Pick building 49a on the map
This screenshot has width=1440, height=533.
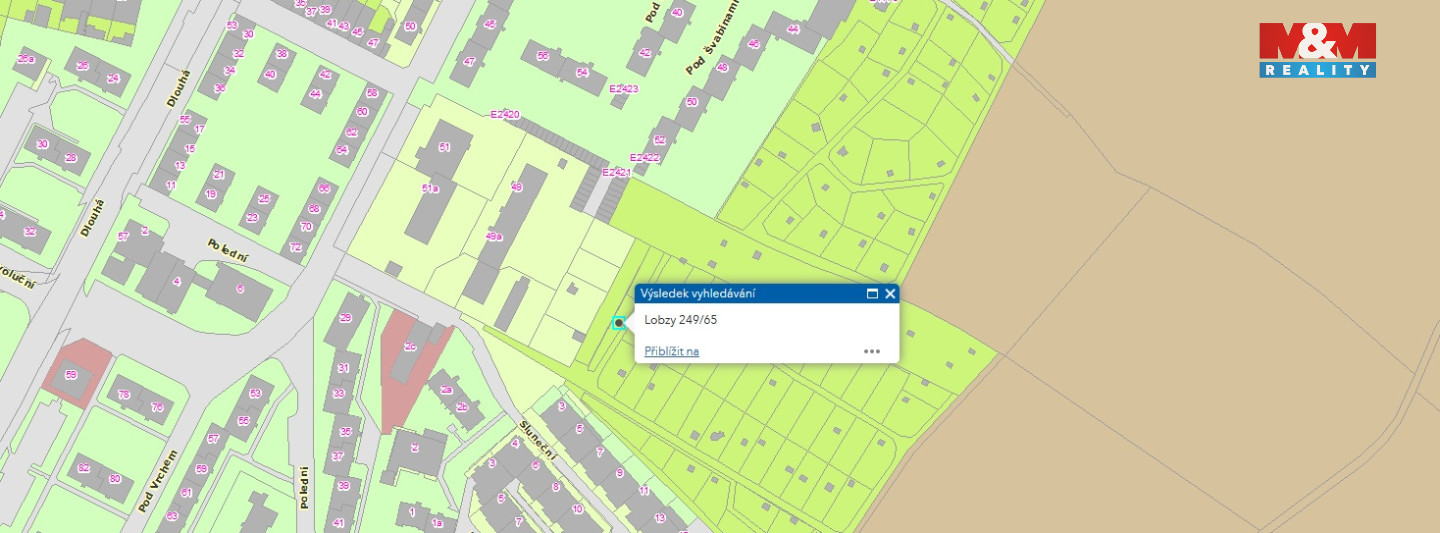pos(492,237)
